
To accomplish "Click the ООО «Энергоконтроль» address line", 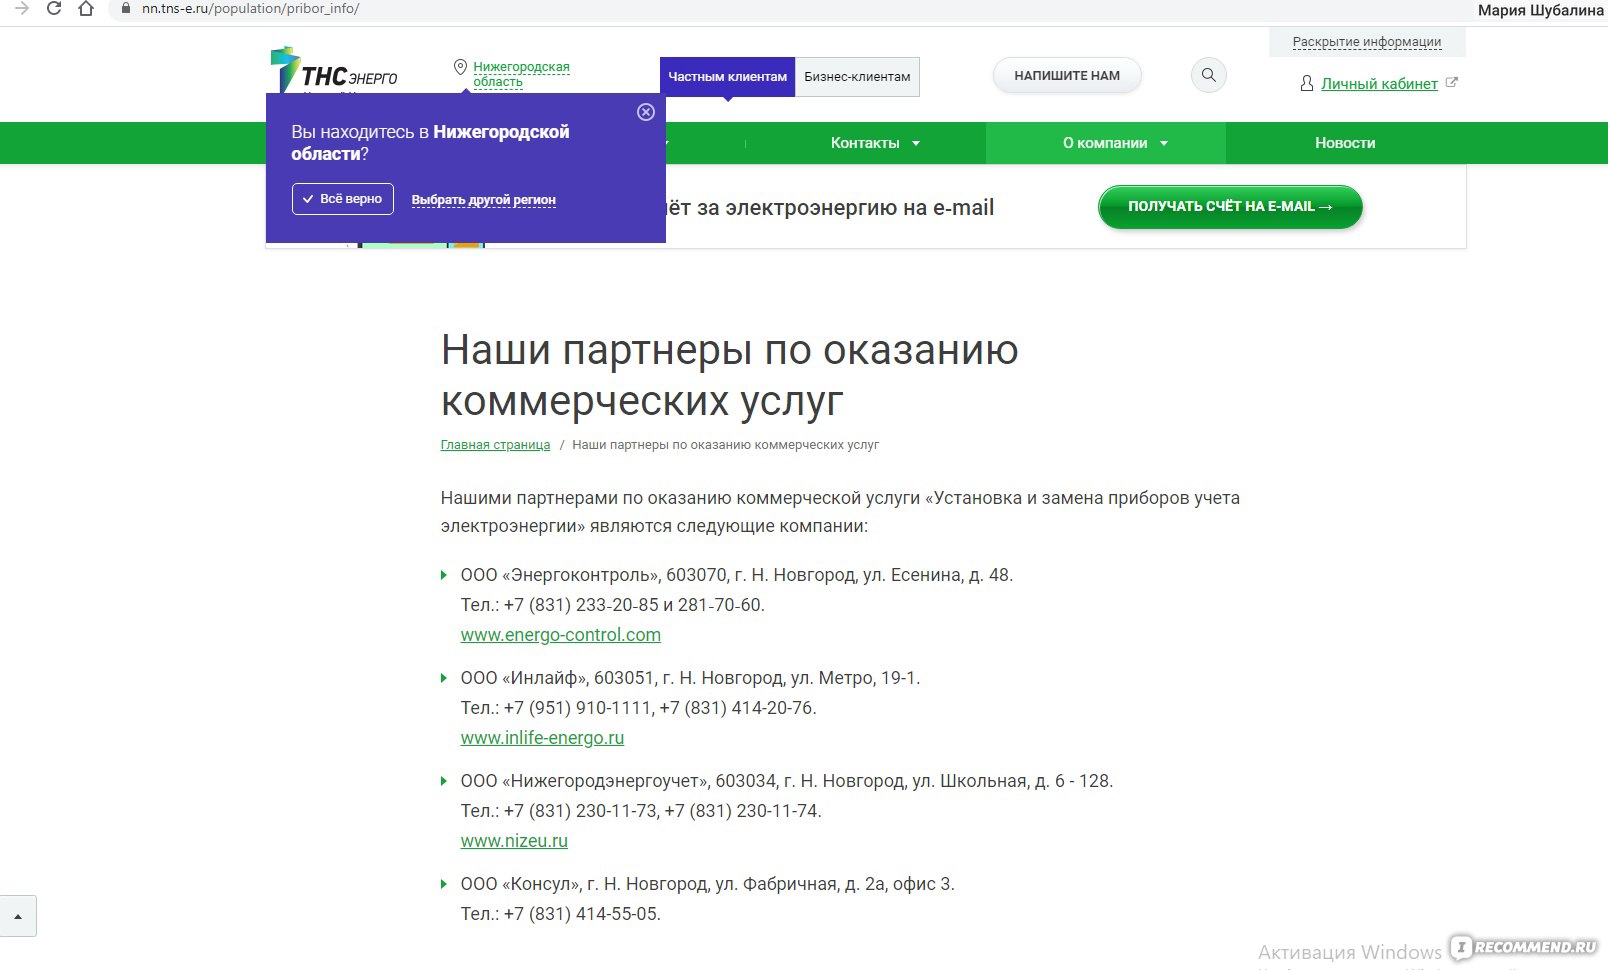I will click(736, 575).
